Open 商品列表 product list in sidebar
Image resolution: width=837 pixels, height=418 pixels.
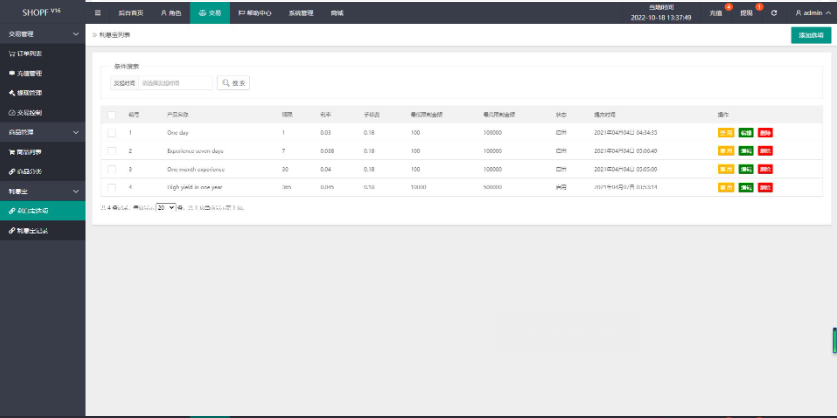coord(42,152)
